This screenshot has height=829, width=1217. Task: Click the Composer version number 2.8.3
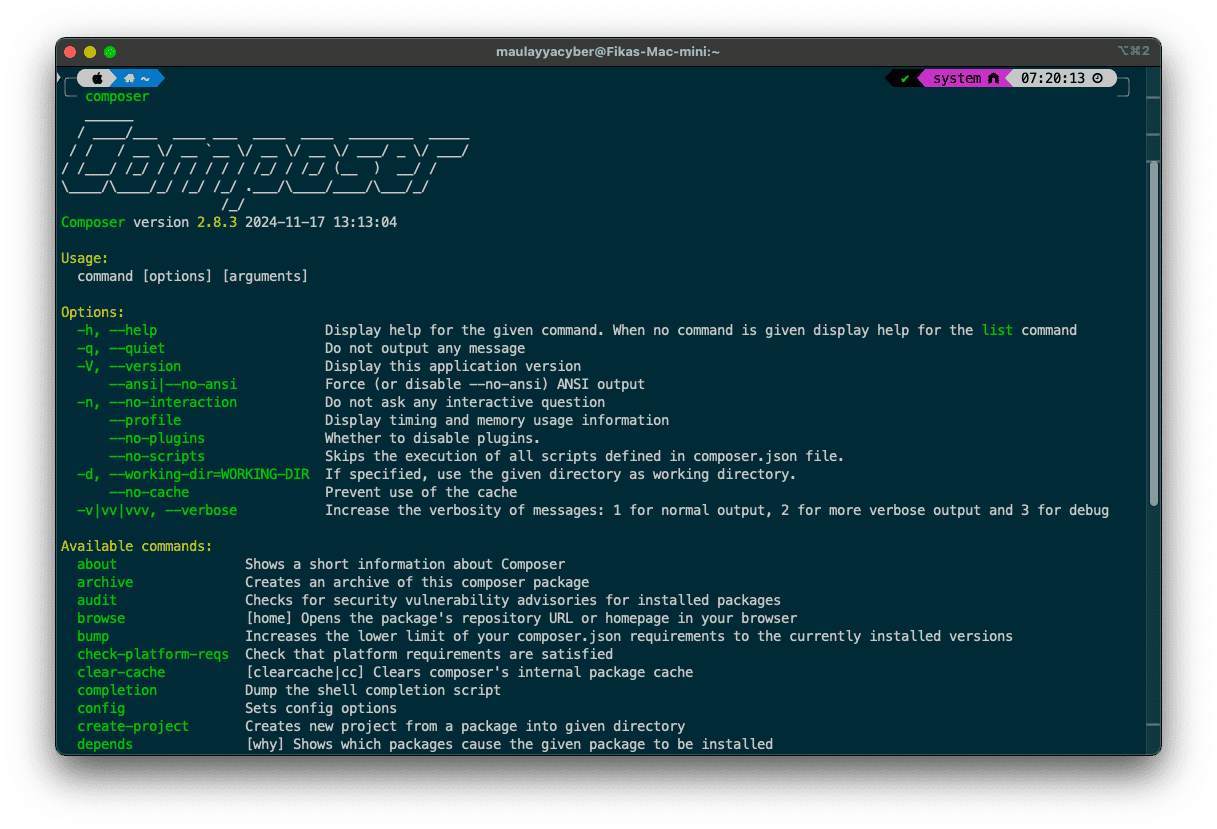[x=217, y=222]
